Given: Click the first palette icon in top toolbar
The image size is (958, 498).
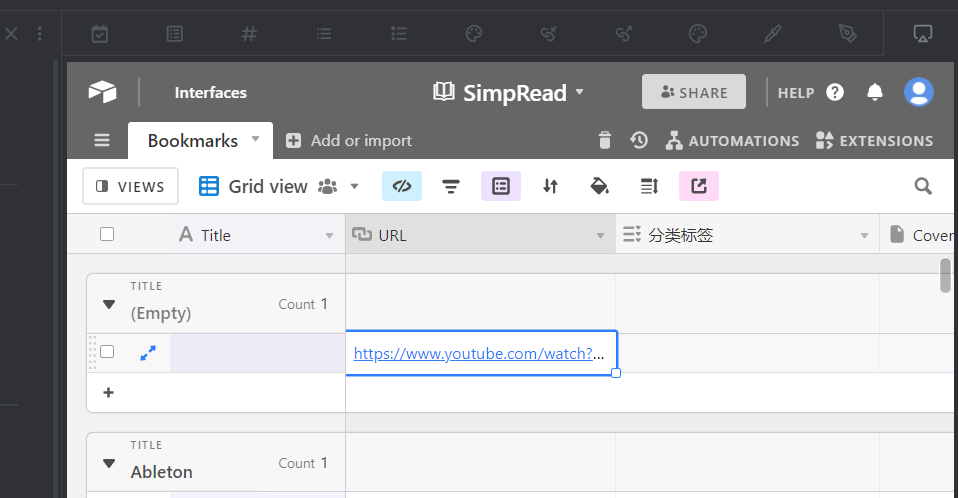Looking at the screenshot, I should [x=474, y=34].
